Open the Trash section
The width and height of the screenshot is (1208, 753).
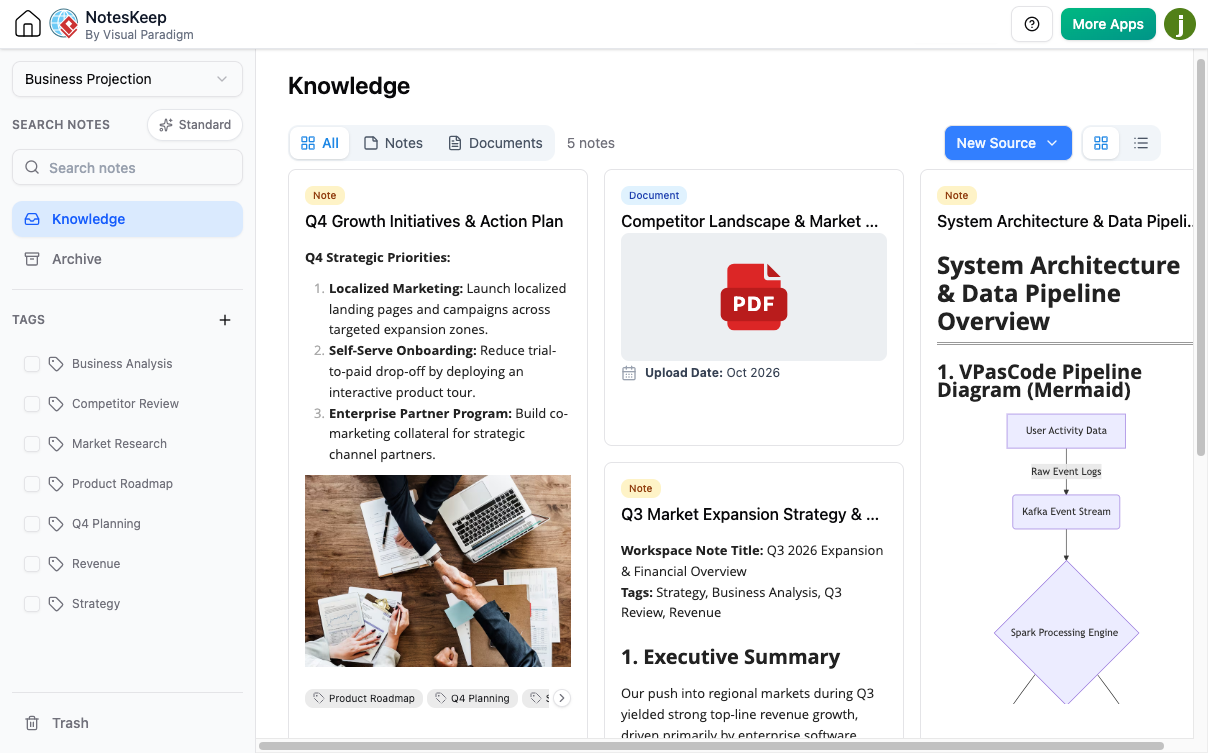coord(127,723)
